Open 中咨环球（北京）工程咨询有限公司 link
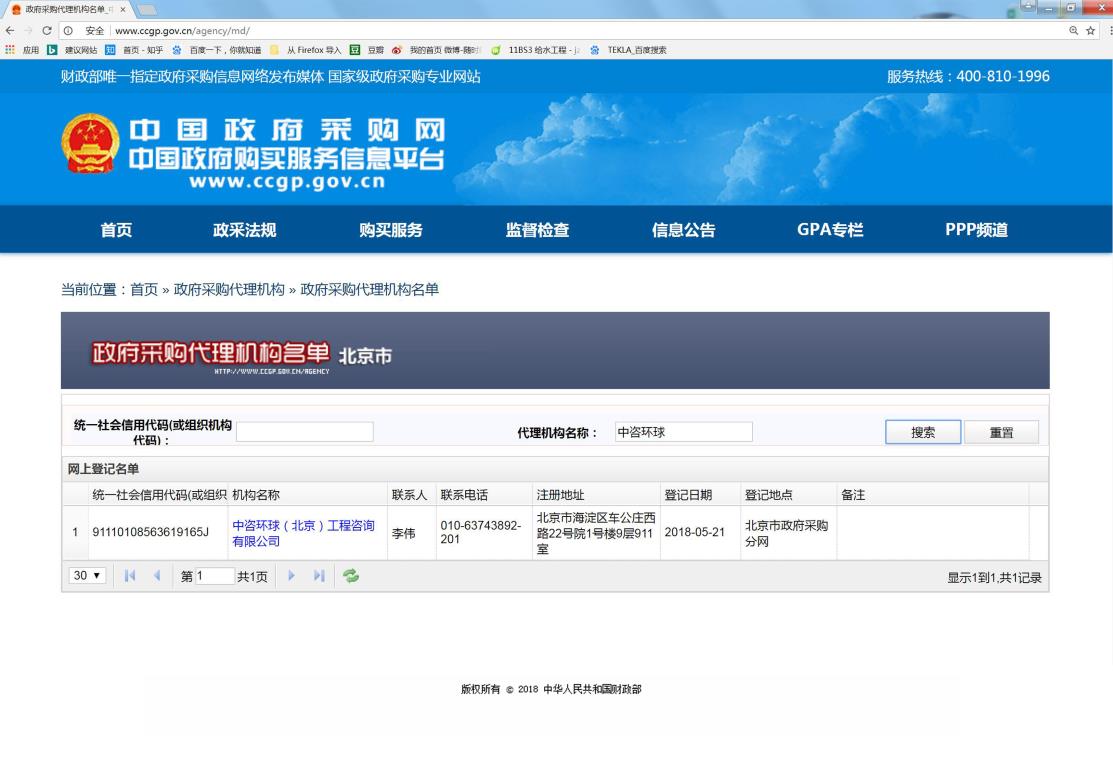 pos(303,534)
